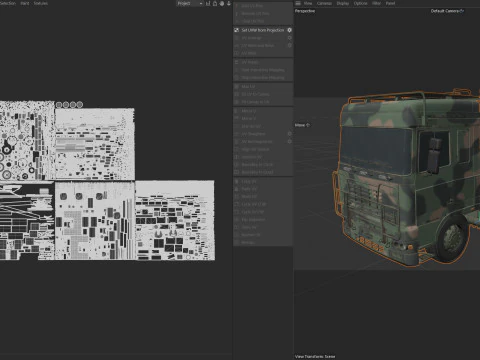
Task: Open the Filter menu in the viewport
Action: click(376, 3)
